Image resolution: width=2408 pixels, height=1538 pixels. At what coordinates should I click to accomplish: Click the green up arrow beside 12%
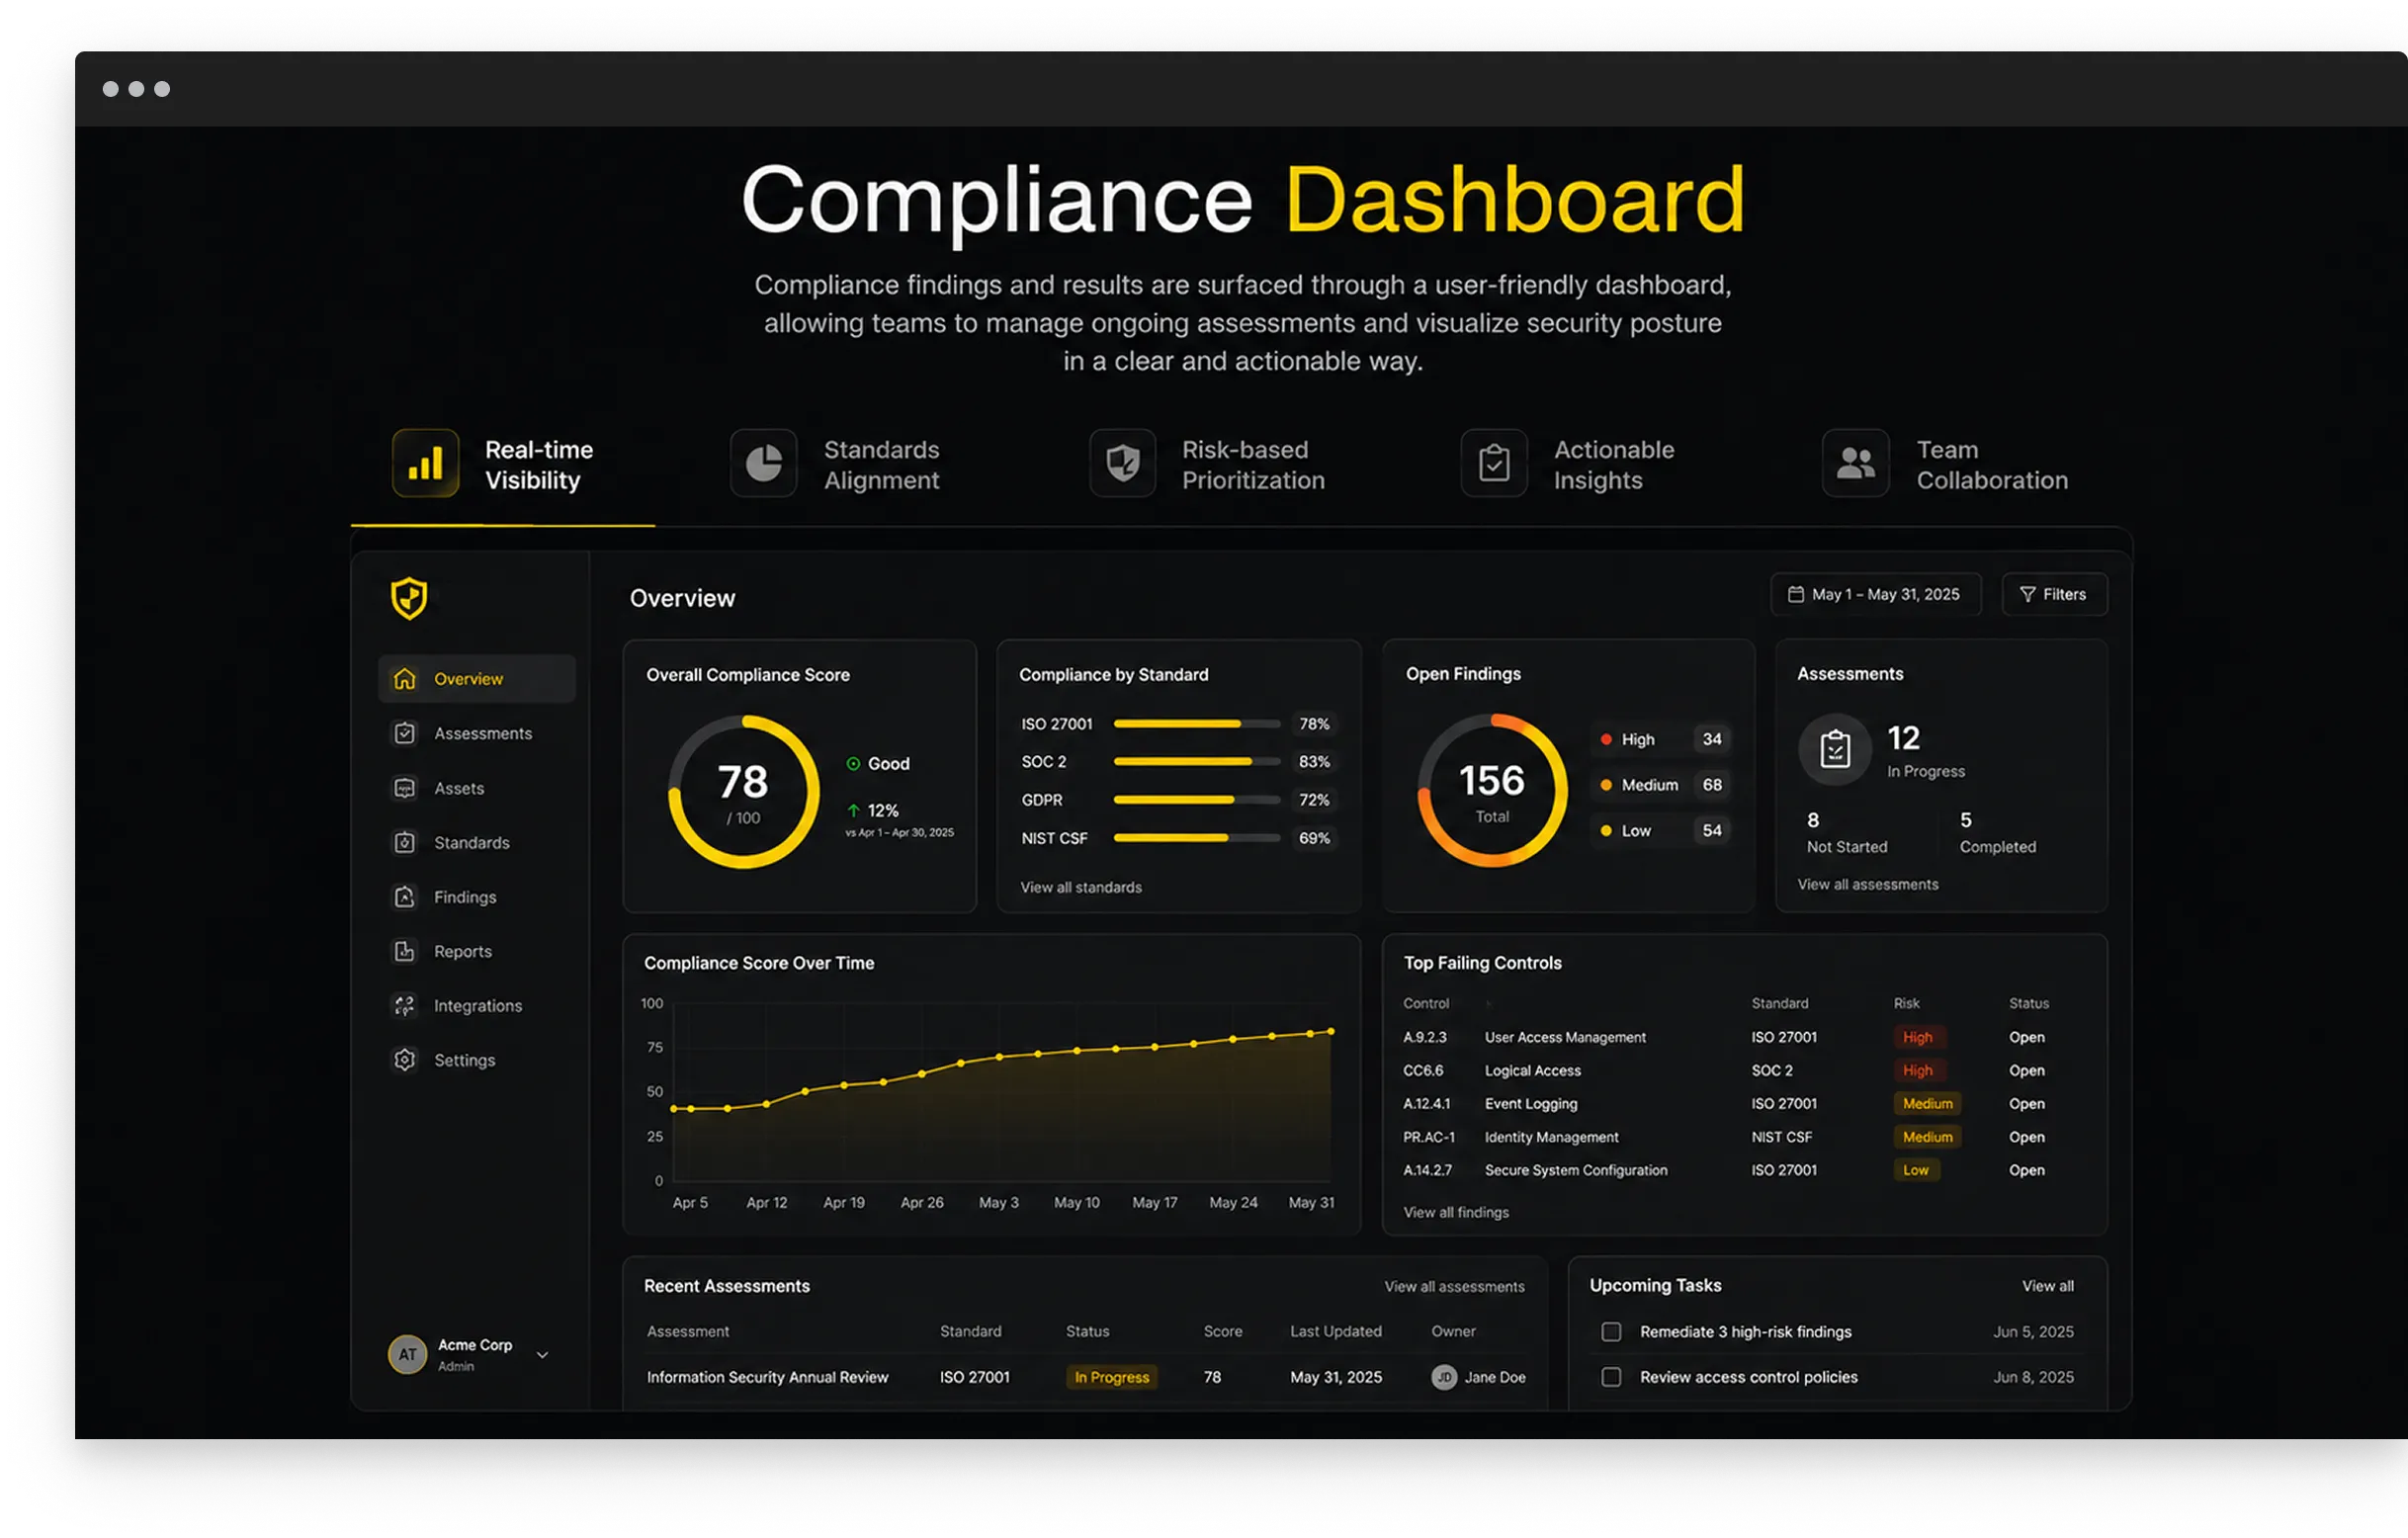click(x=853, y=810)
